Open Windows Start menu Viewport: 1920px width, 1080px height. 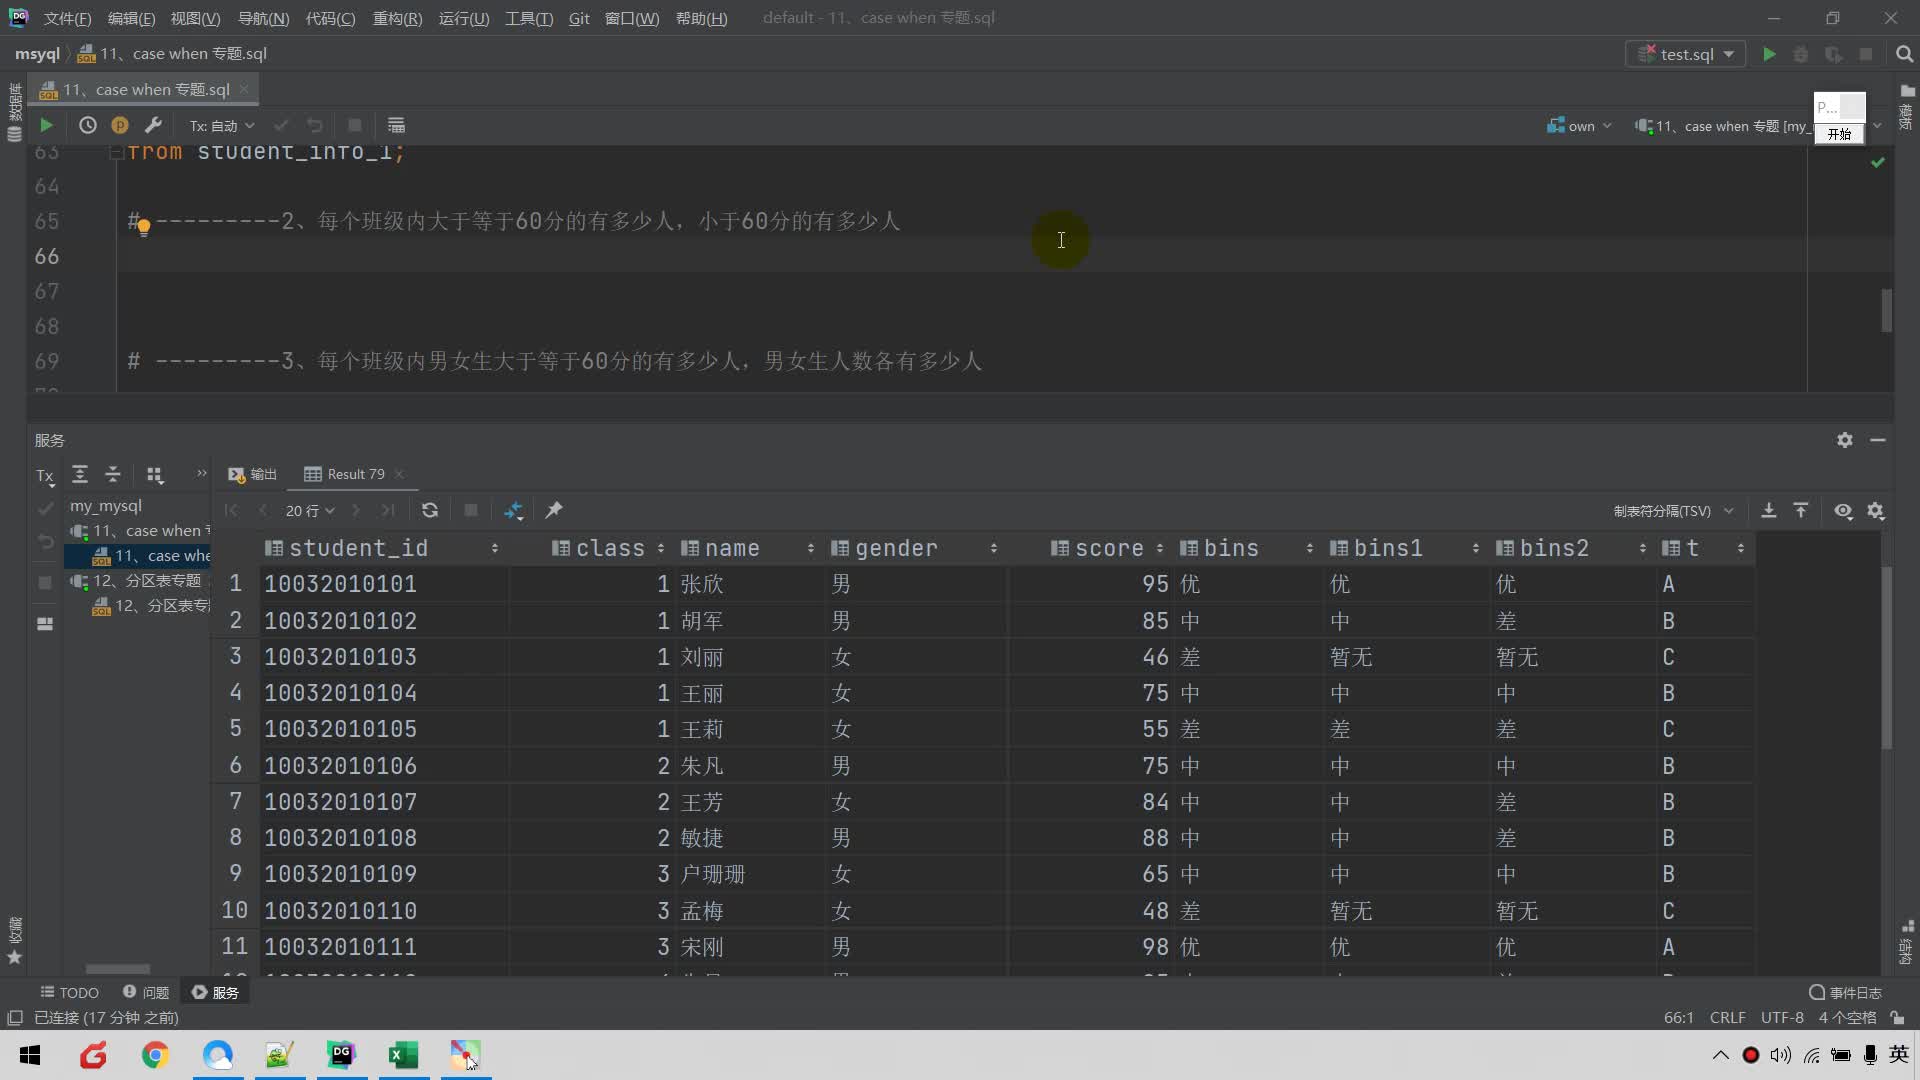coord(30,1054)
